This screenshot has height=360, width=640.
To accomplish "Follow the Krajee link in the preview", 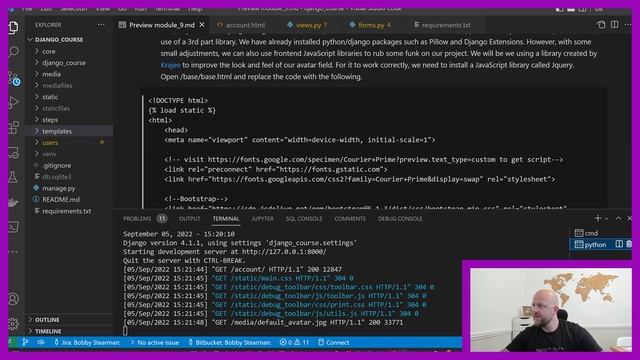I will (170, 65).
